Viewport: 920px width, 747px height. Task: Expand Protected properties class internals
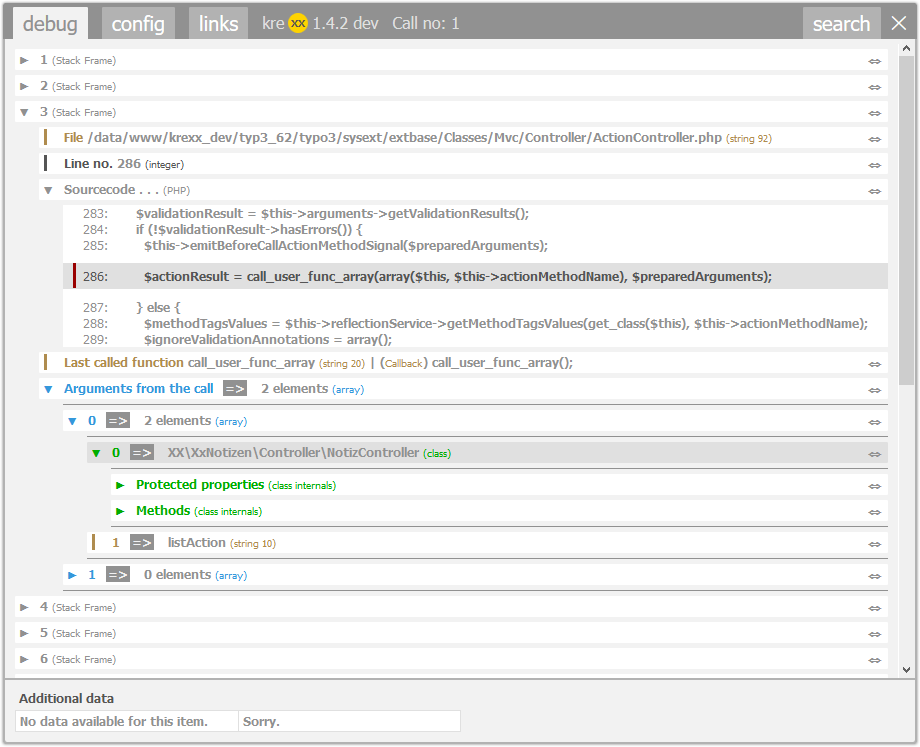point(120,485)
